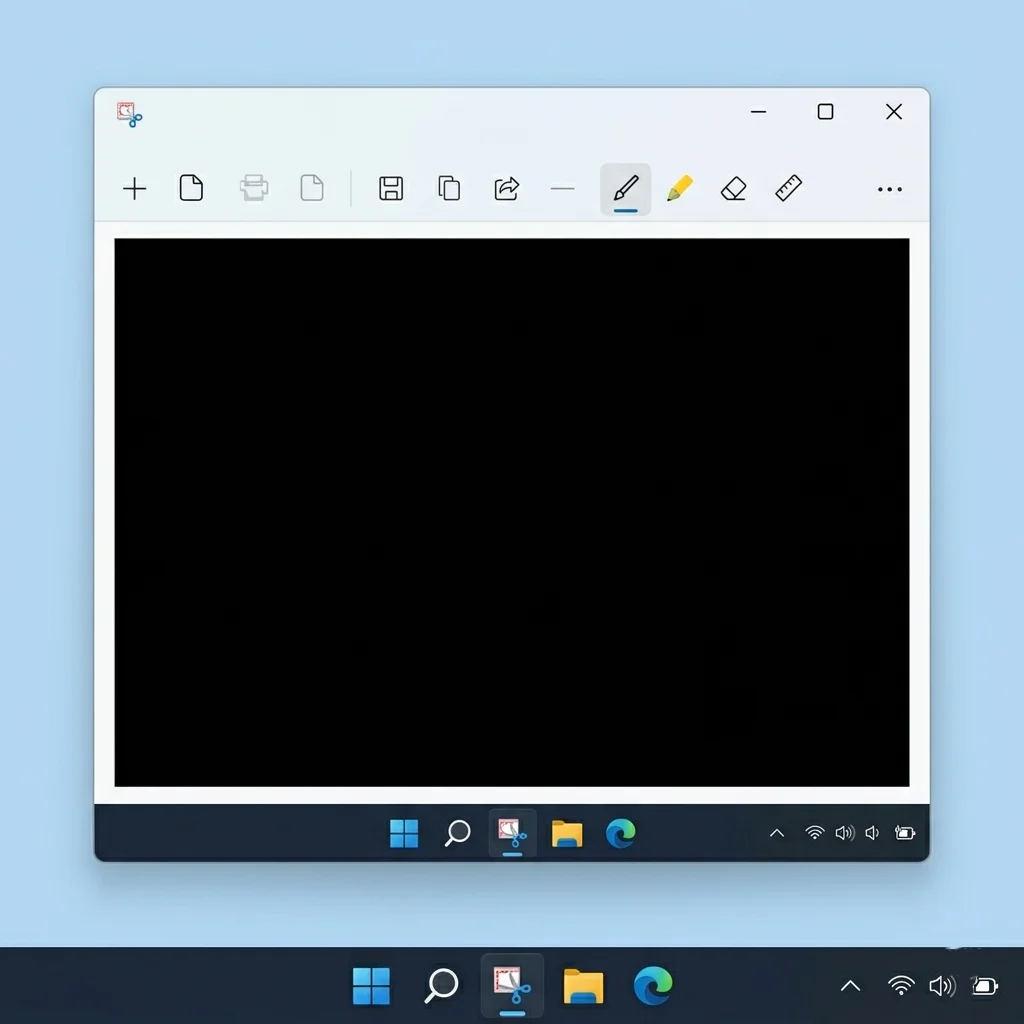Viewport: 1024px width, 1024px height.
Task: Open the pen options with its underline indicator
Action: tap(625, 189)
